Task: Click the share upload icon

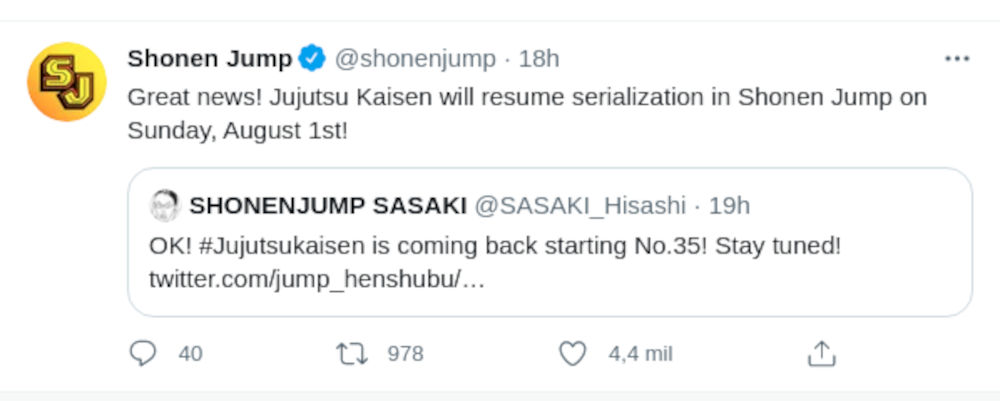Action: tap(821, 354)
